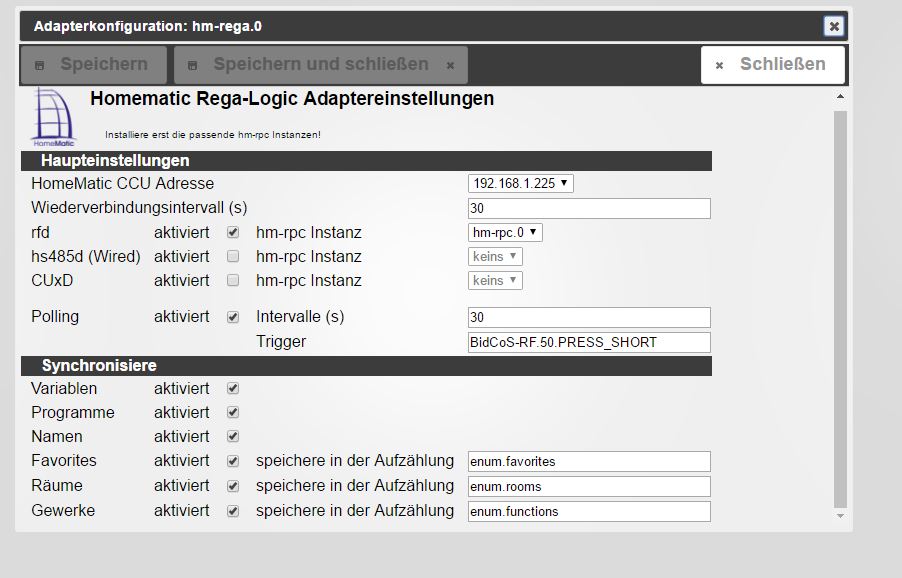The height and width of the screenshot is (578, 902).
Task: Click the HomeMatic logo icon
Action: click(54, 118)
